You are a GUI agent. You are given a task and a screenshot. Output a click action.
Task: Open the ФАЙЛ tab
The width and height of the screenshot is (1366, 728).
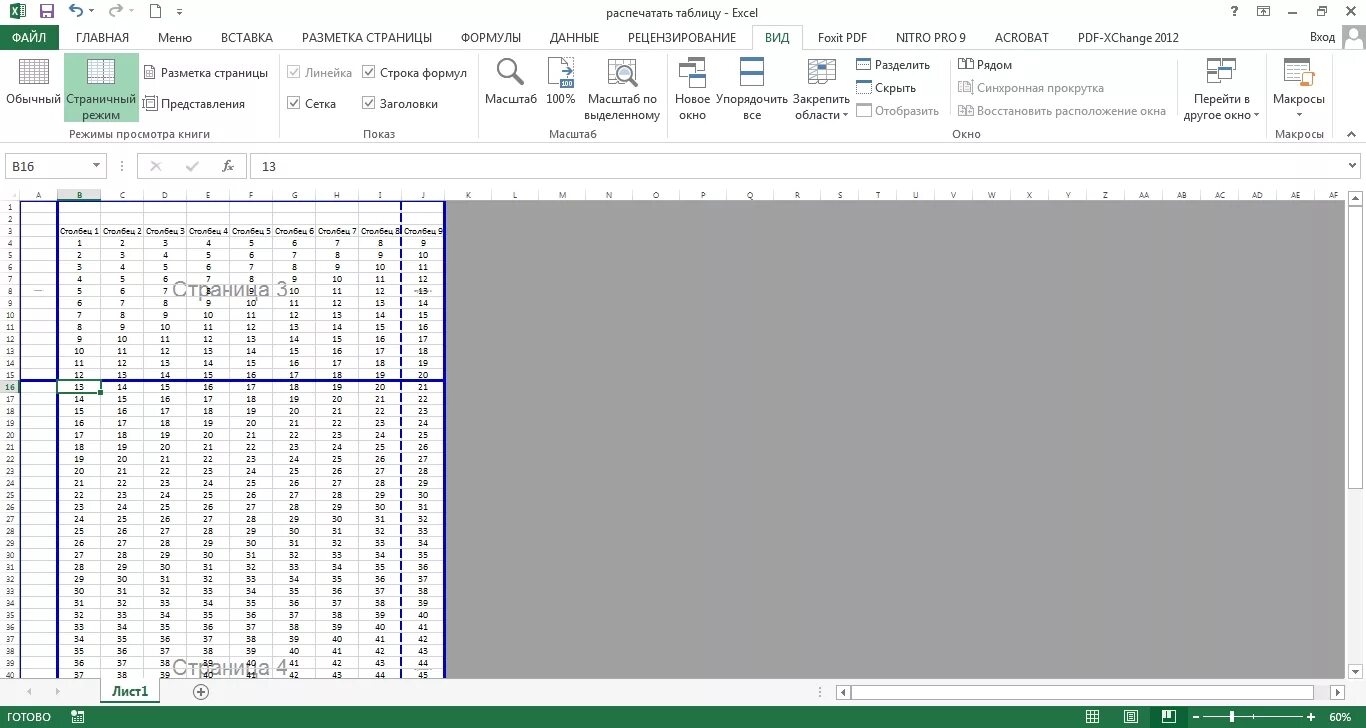(x=29, y=38)
